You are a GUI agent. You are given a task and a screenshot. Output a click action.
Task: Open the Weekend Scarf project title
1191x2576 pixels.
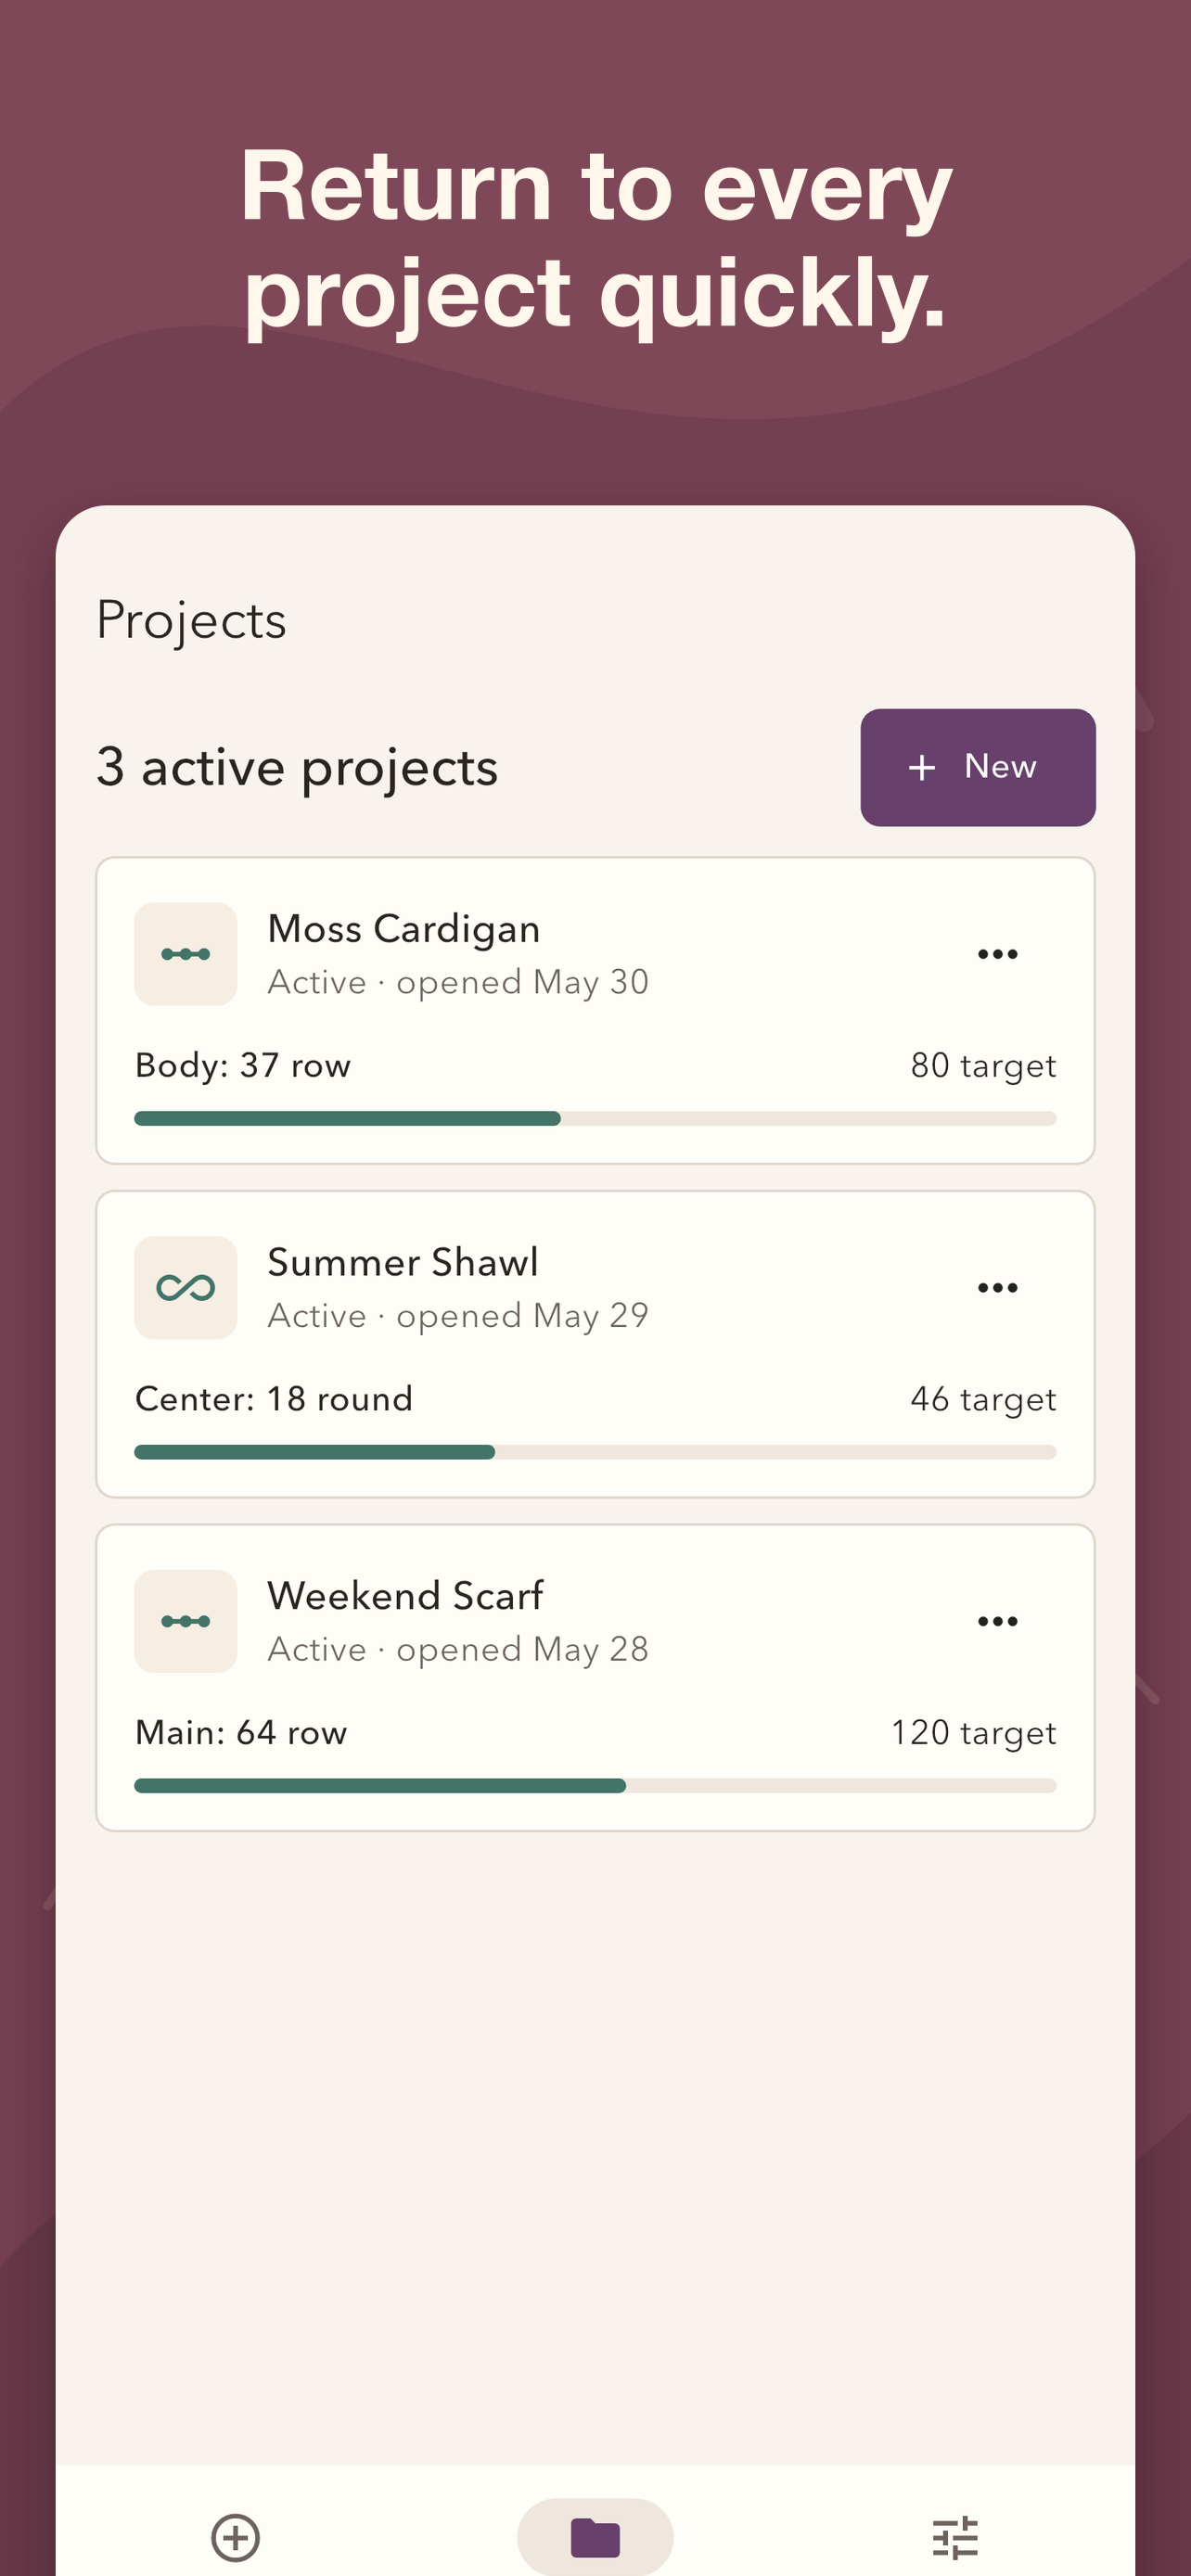[x=405, y=1596]
